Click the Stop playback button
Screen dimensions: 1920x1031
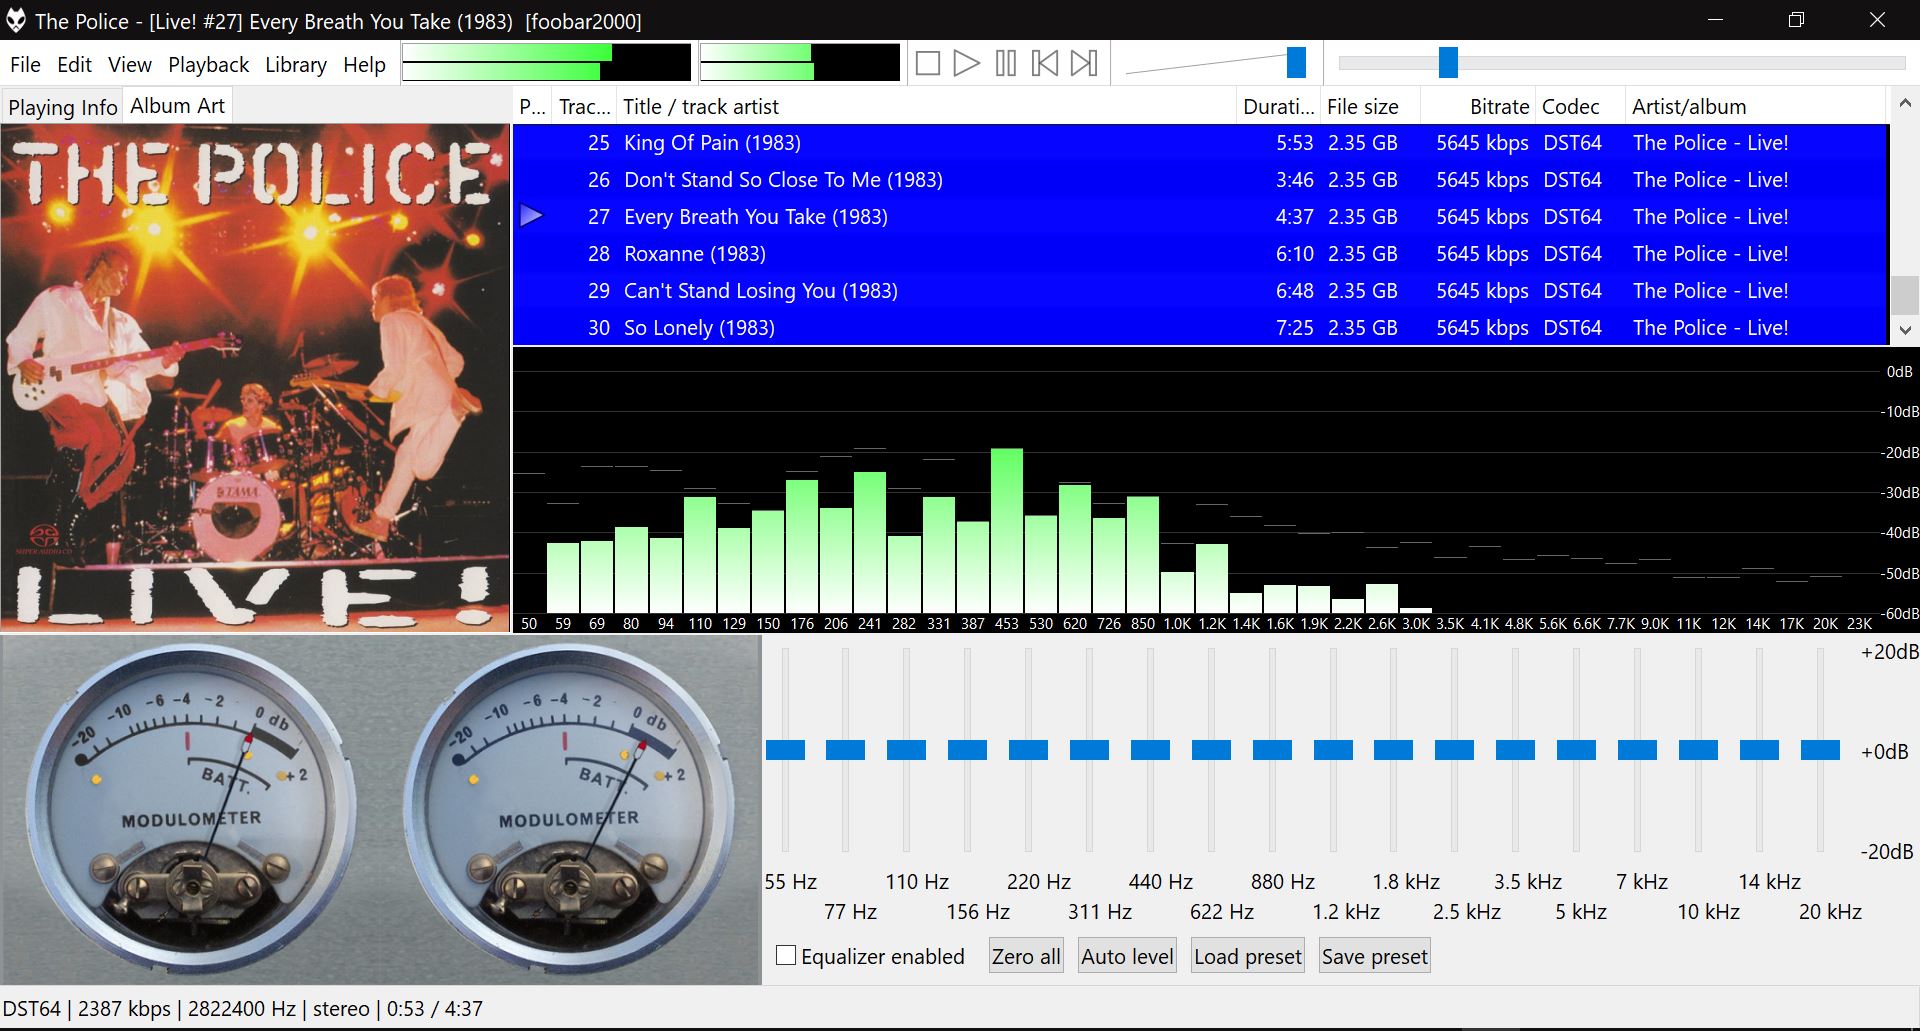click(x=927, y=64)
